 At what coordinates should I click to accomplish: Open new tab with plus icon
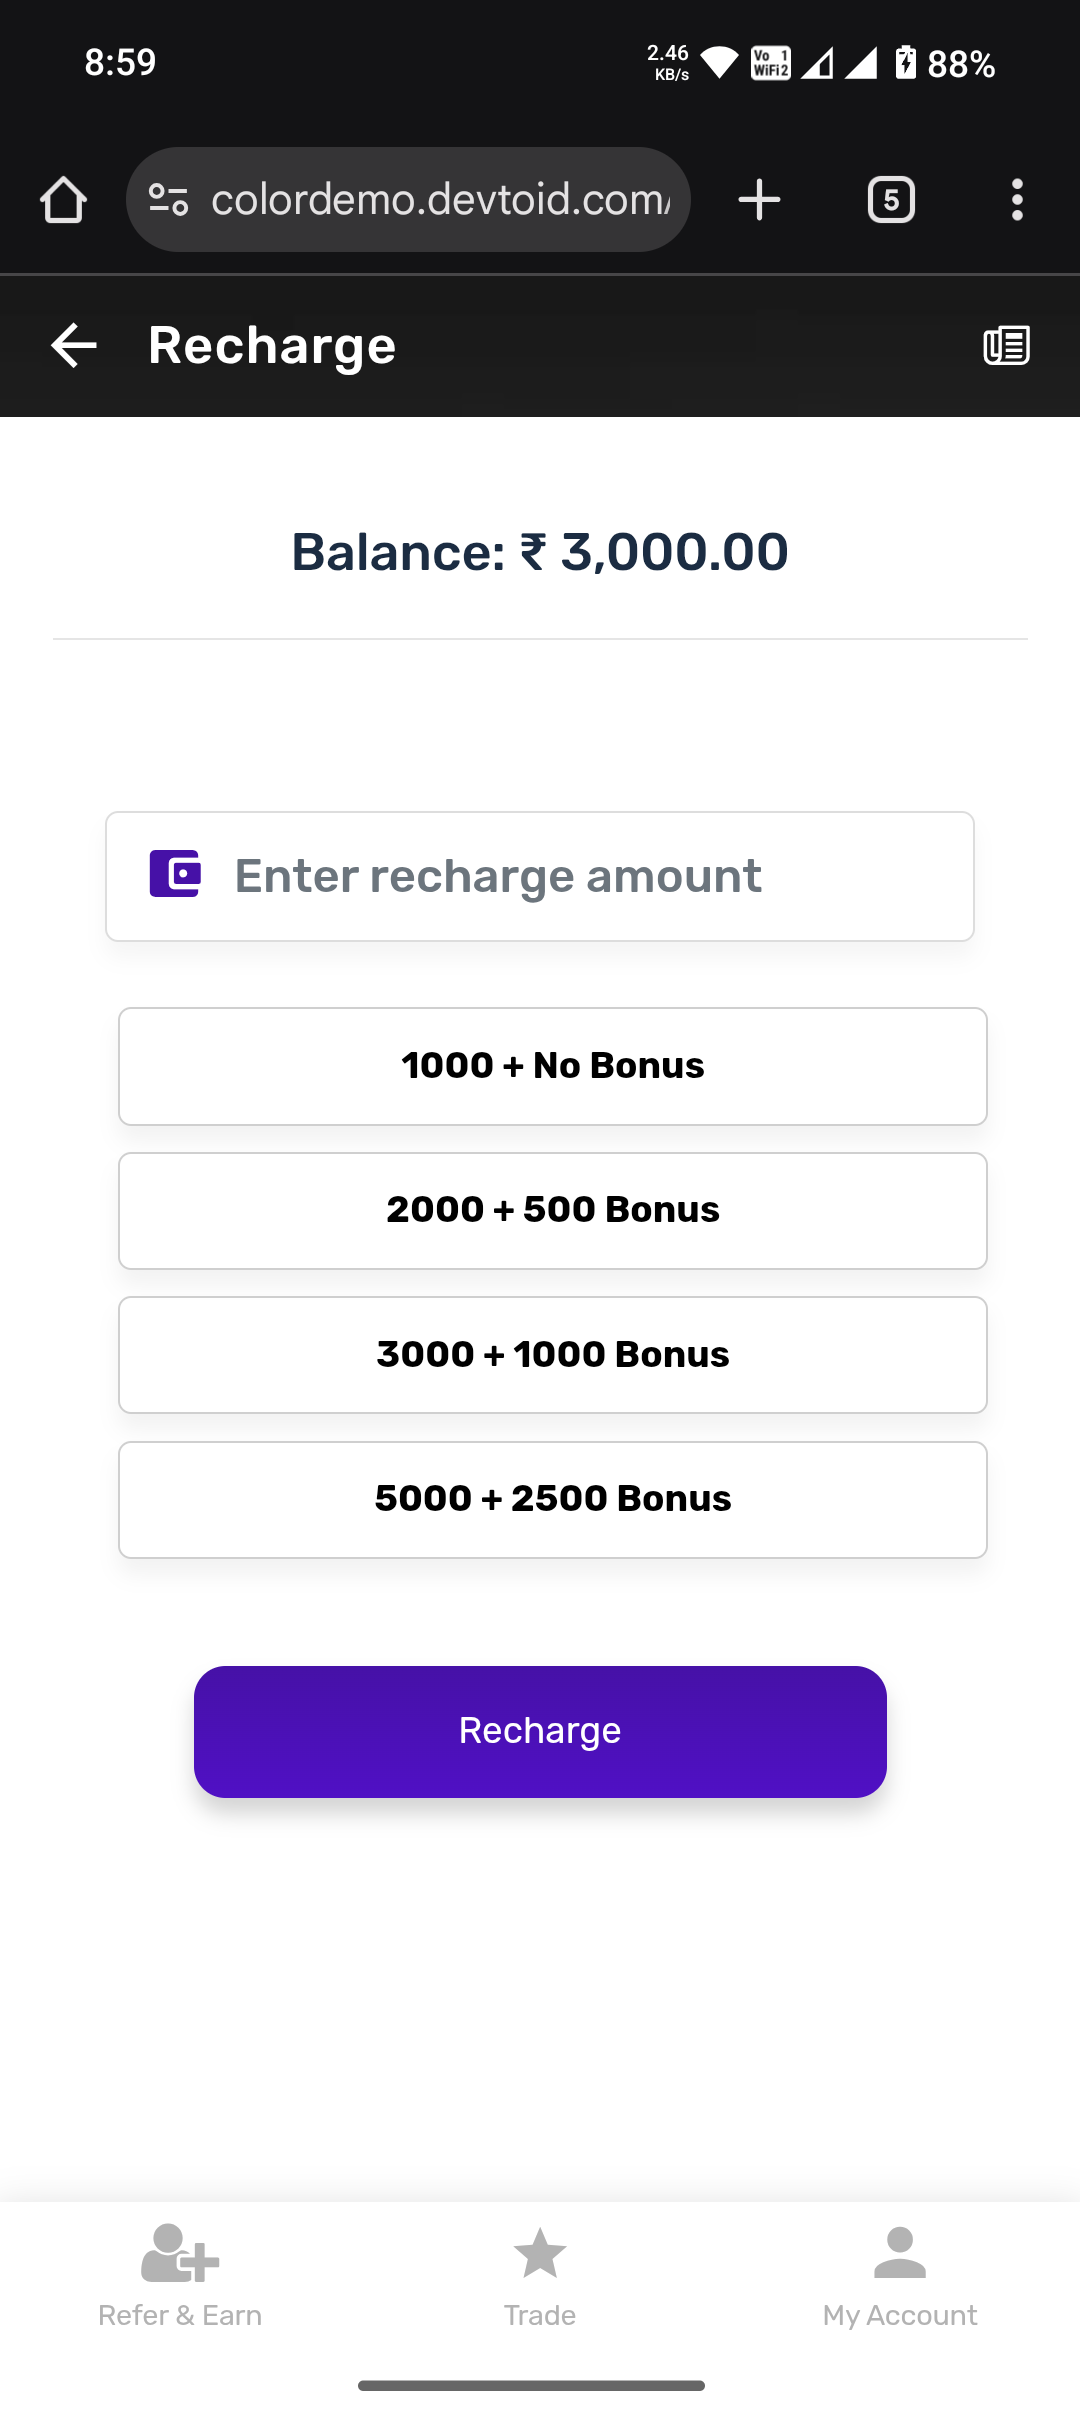(759, 200)
